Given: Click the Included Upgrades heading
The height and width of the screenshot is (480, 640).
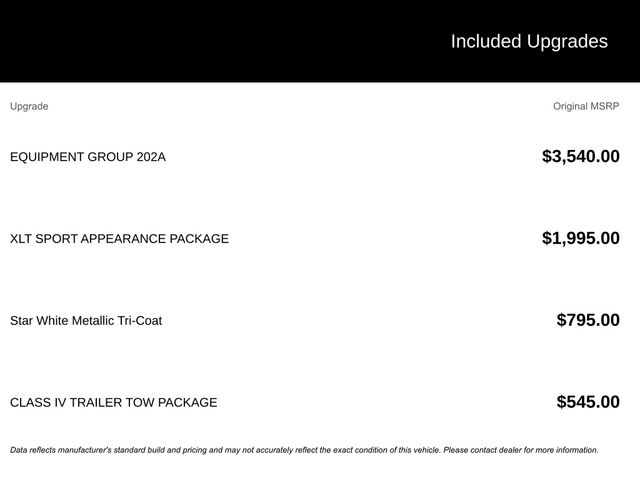Looking at the screenshot, I should [x=528, y=41].
